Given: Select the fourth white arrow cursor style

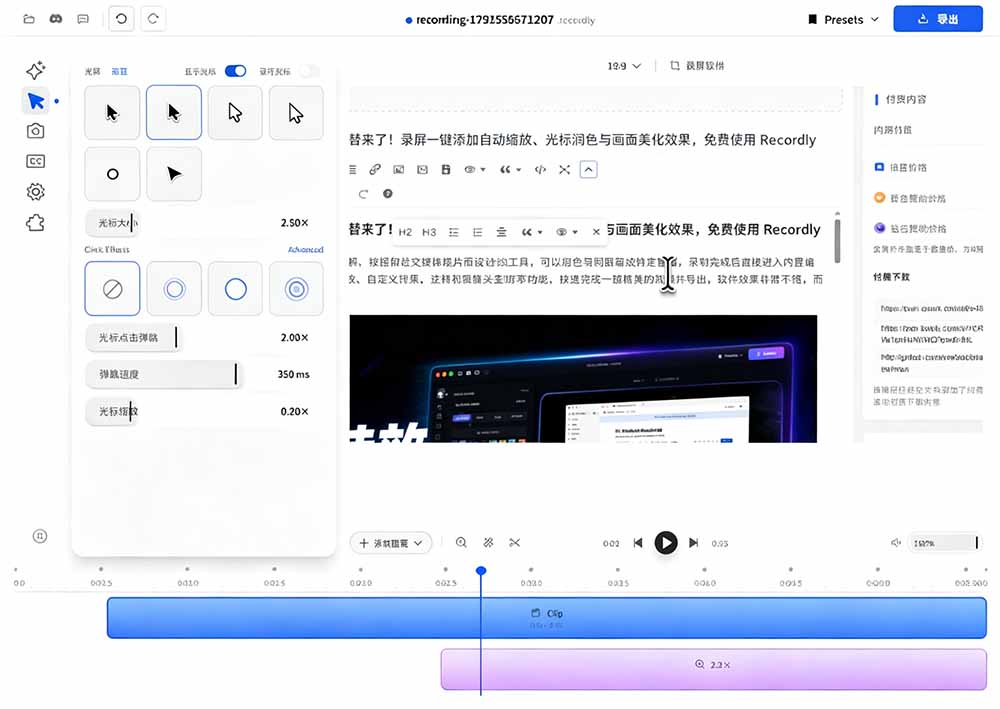Looking at the screenshot, I should pyautogui.click(x=296, y=113).
